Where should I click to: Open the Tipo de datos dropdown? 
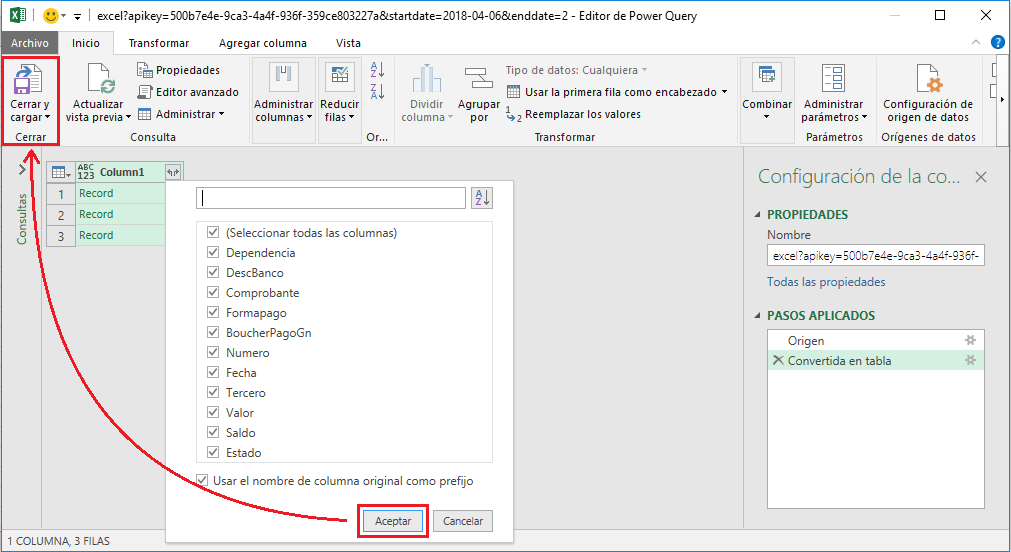pos(575,70)
